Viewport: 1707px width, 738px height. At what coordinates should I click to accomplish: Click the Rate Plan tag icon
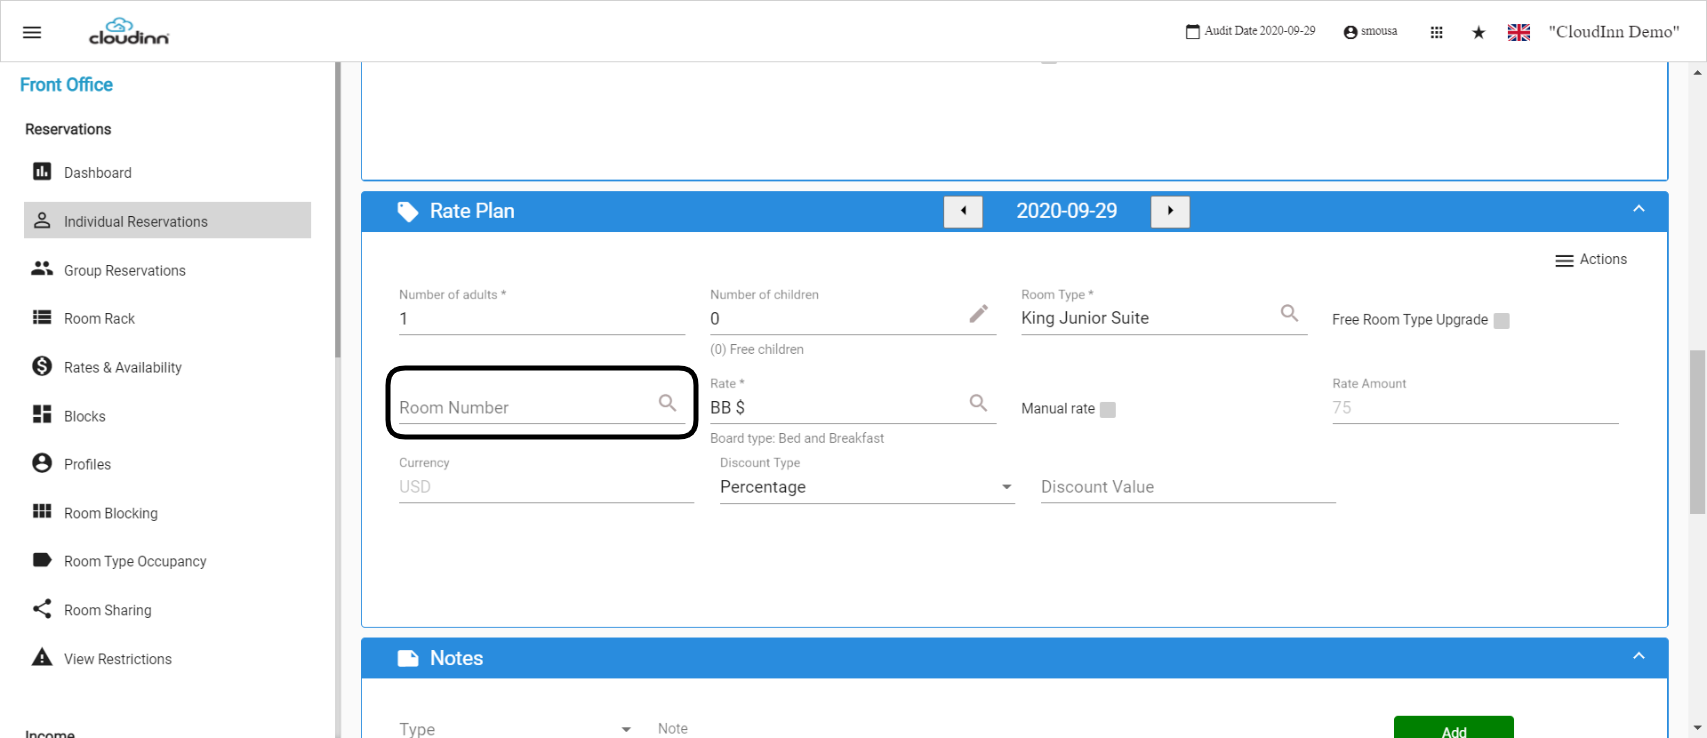(x=408, y=212)
